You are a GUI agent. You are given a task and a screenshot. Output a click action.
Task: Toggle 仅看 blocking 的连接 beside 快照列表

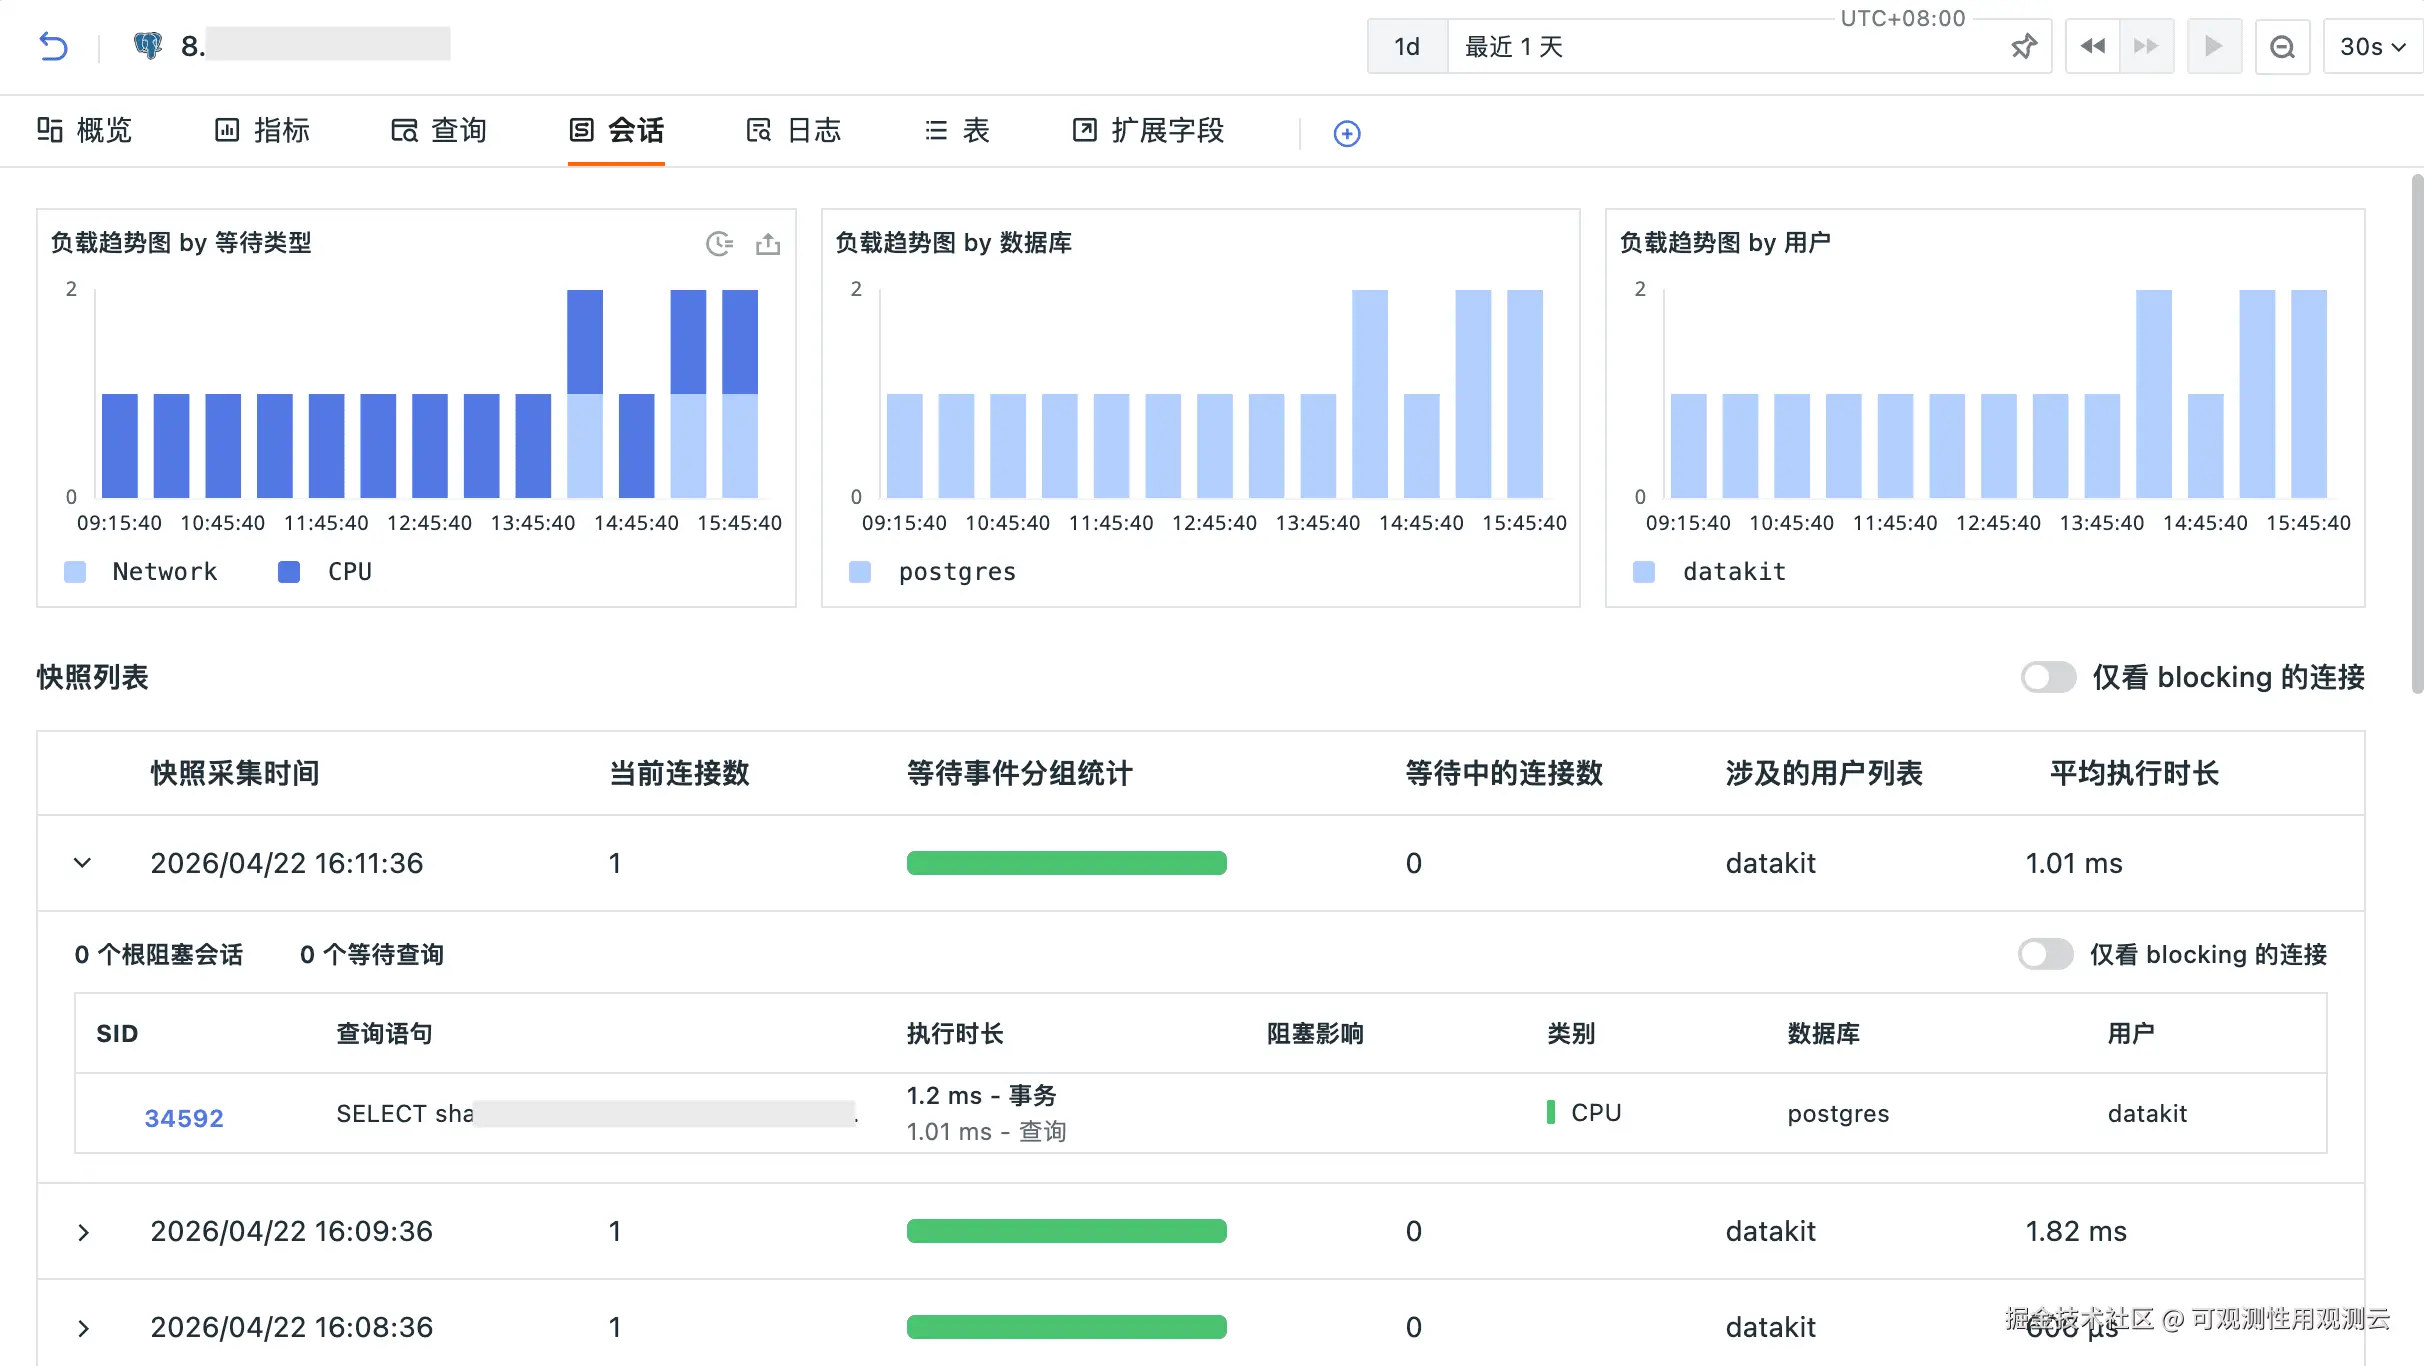(x=2047, y=677)
